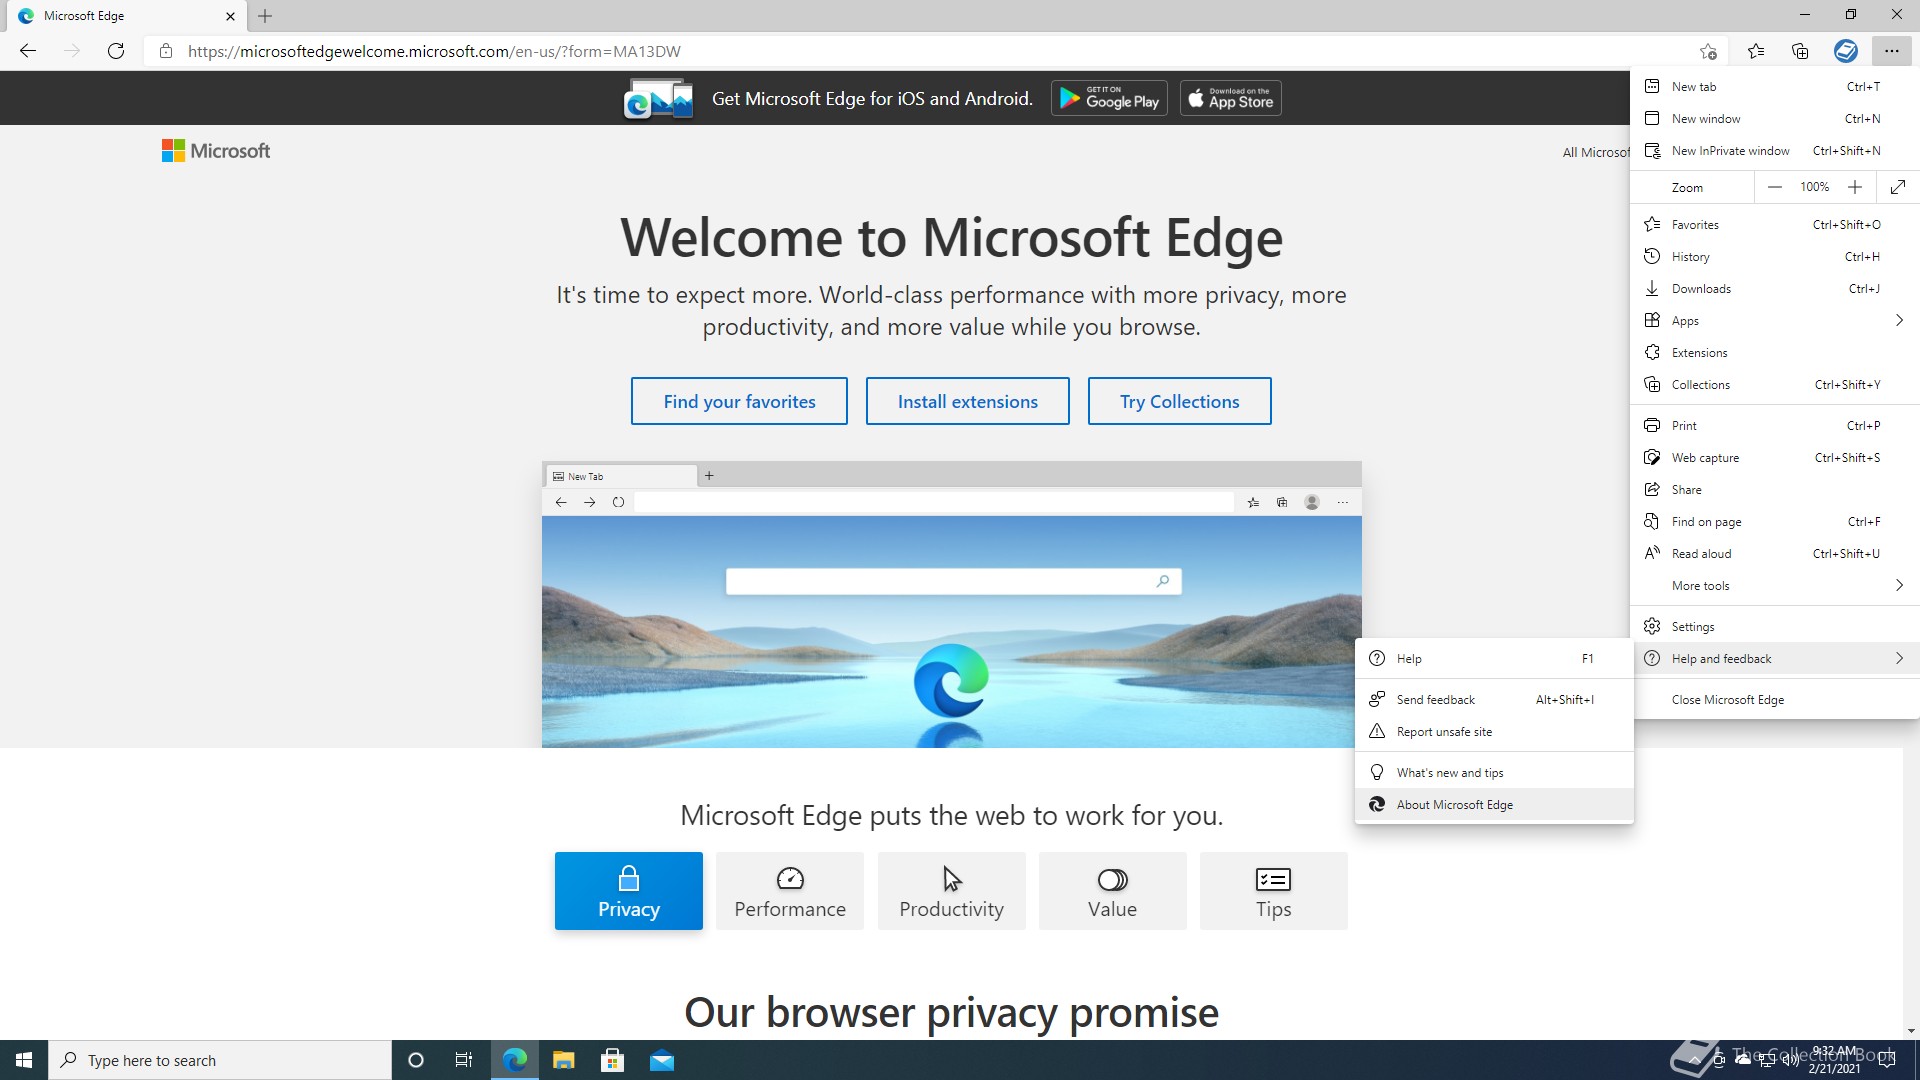
Task: Open Collections toolbar icon
Action: [x=1800, y=51]
